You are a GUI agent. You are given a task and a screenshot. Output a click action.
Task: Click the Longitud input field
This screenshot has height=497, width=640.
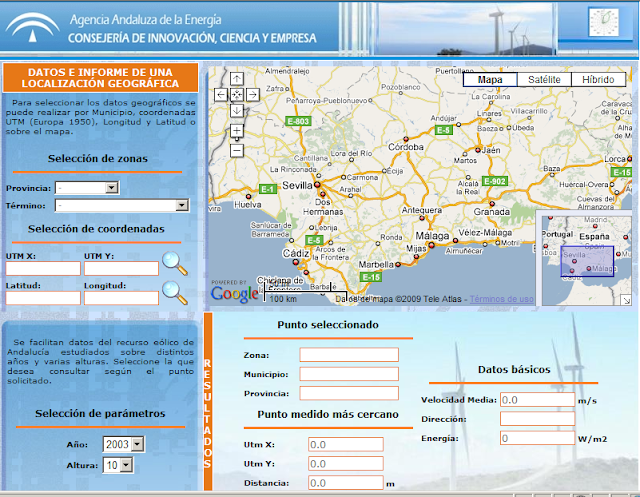coord(121,298)
